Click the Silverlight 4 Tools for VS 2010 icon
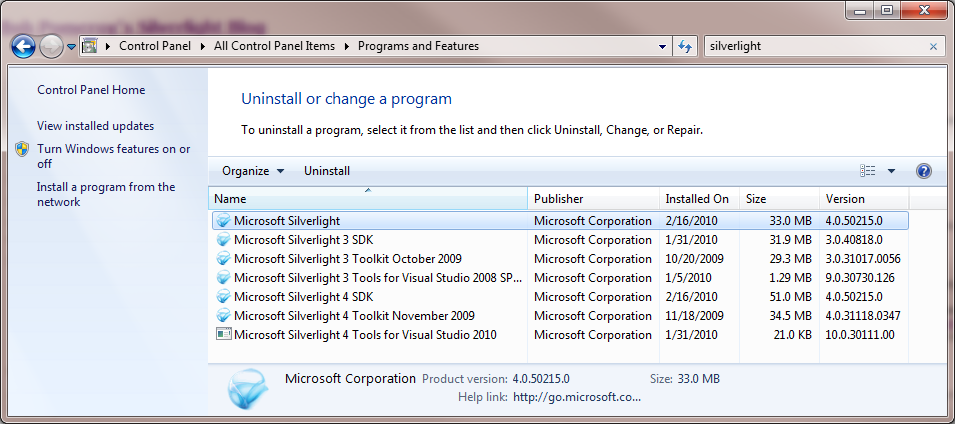Viewport: 955px width, 424px height. tap(224, 334)
